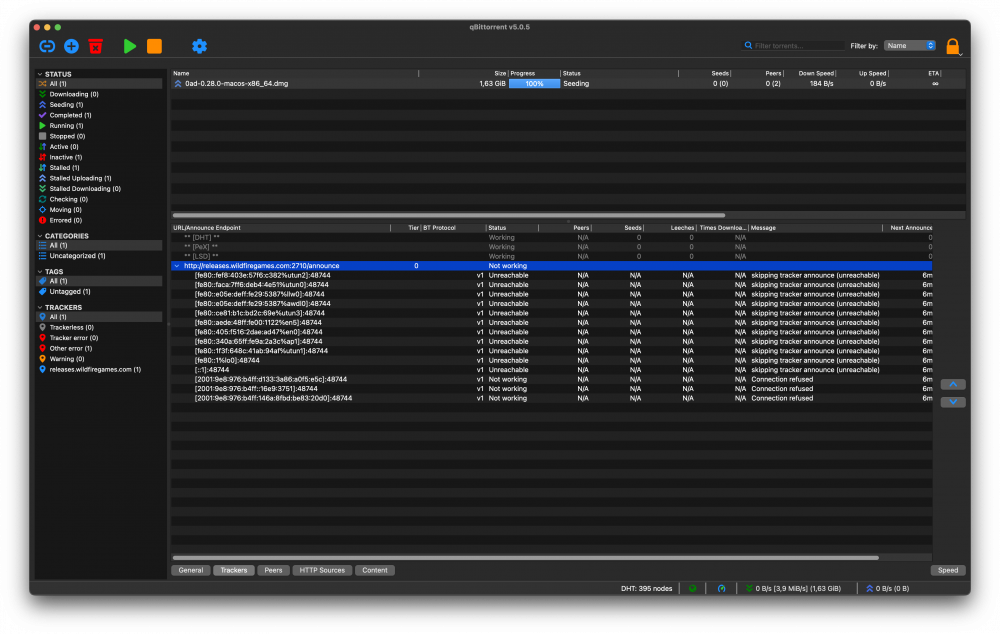This screenshot has width=1000, height=634.
Task: Click the red Remove torrent icon
Action: click(95, 46)
